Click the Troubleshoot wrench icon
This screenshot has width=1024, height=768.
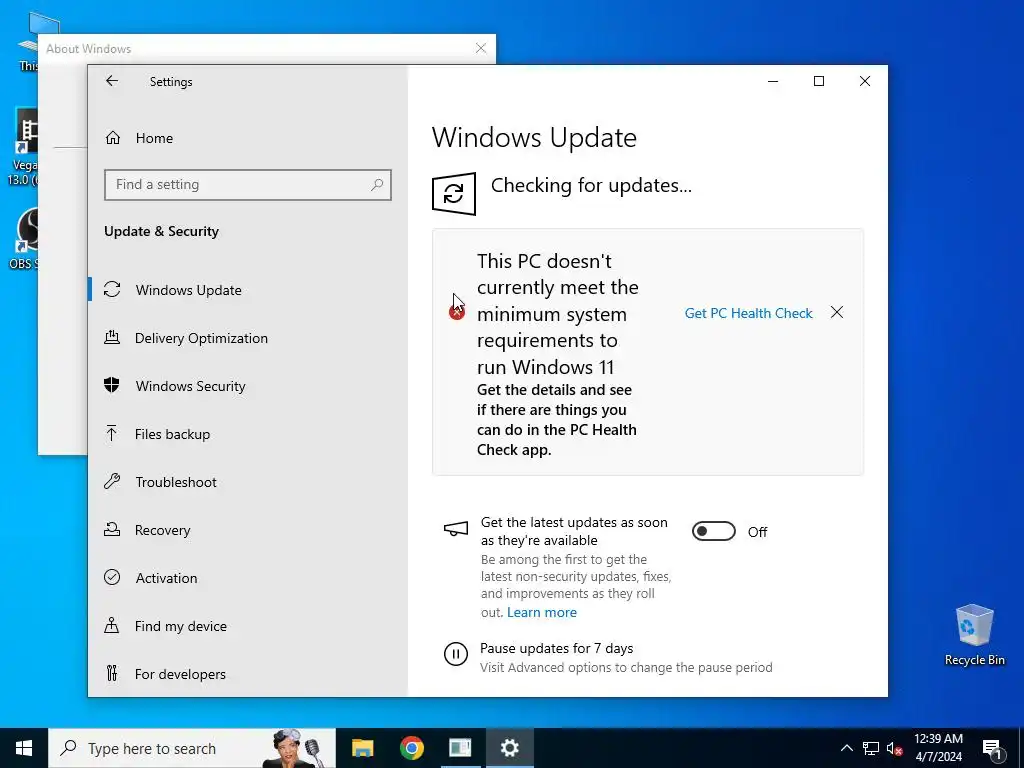[x=112, y=482]
